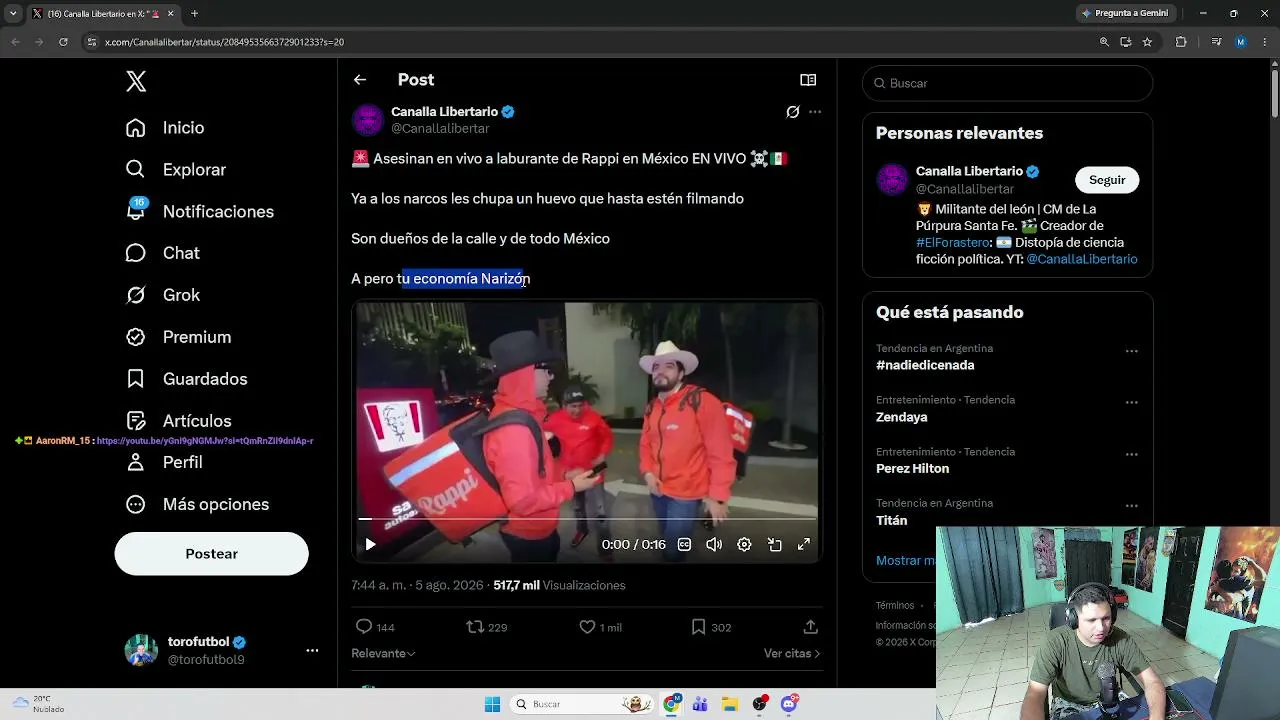Click the Windows taskbar Buscar search box
Viewport: 1280px width, 720px height.
click(583, 704)
